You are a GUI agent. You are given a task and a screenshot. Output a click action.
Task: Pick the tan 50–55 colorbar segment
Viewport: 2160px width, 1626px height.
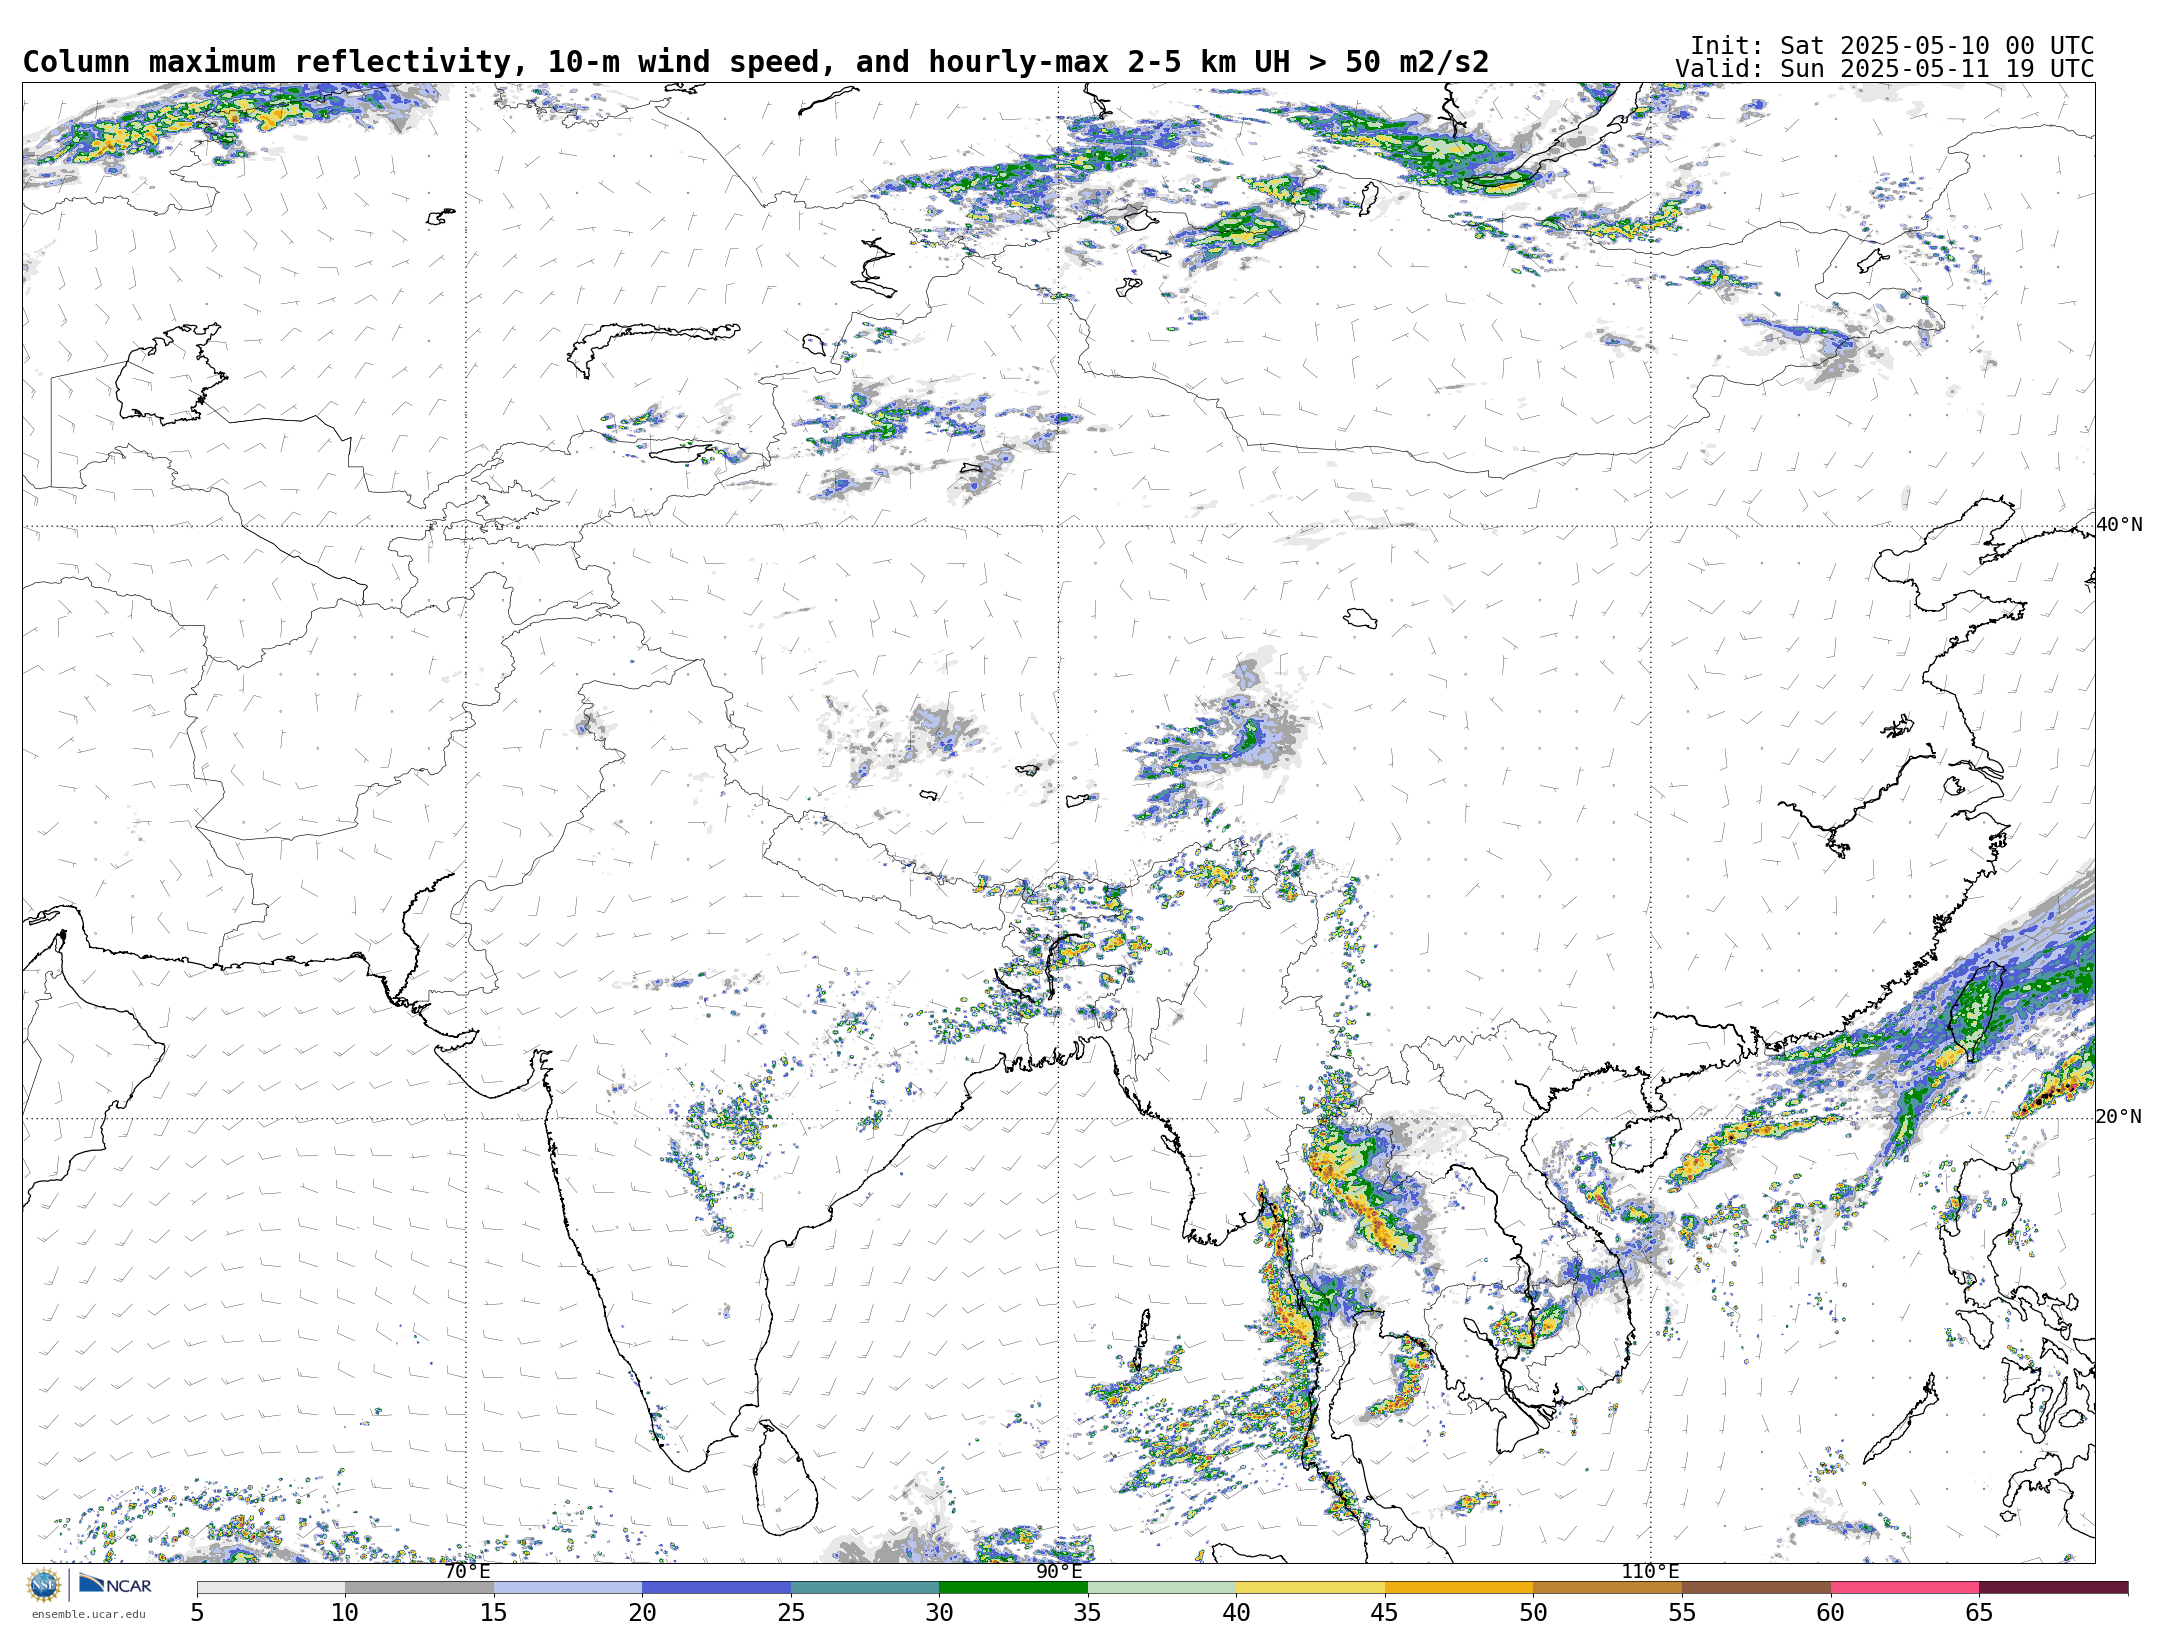tap(1607, 1588)
